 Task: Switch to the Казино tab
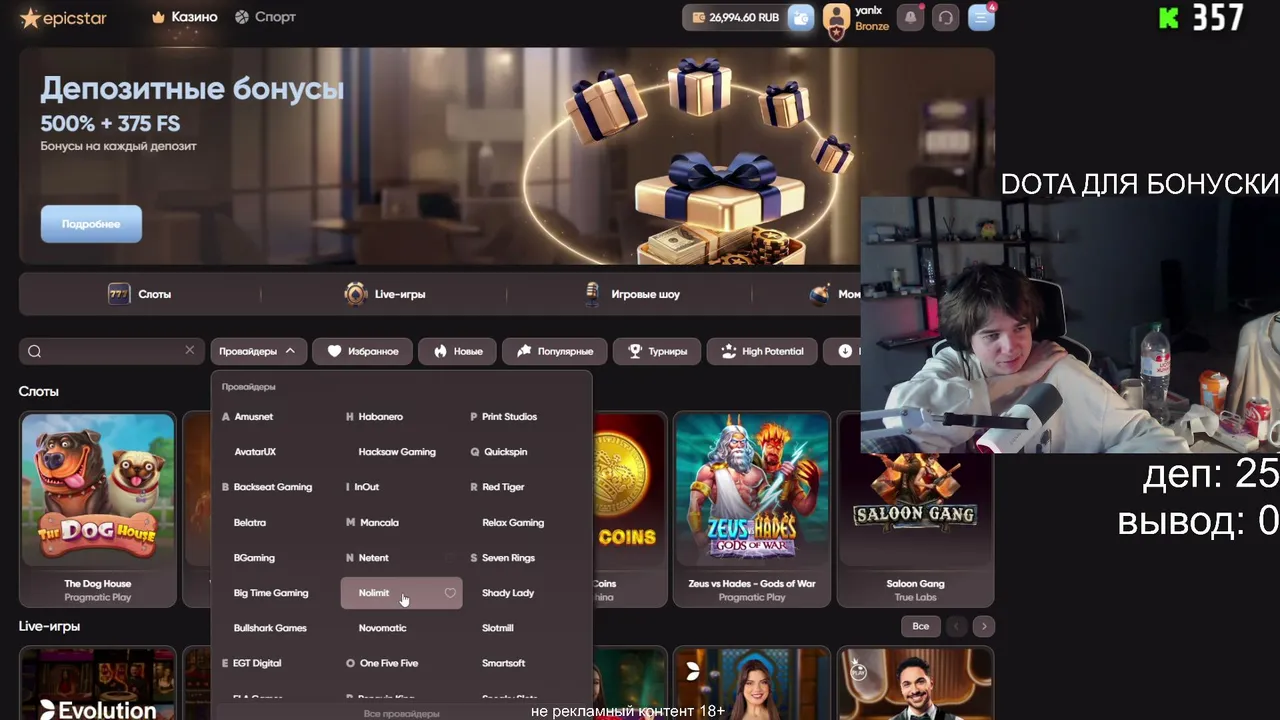click(x=185, y=17)
